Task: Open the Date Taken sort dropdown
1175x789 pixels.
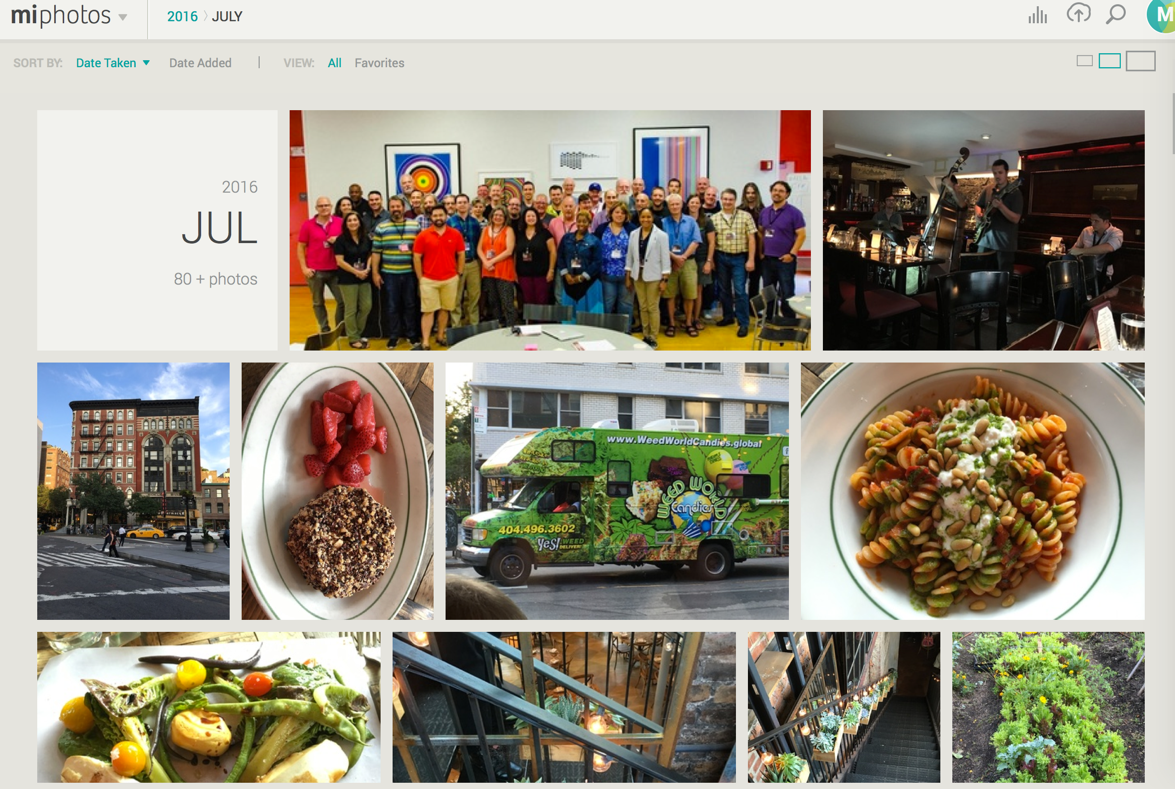Action: click(x=112, y=63)
